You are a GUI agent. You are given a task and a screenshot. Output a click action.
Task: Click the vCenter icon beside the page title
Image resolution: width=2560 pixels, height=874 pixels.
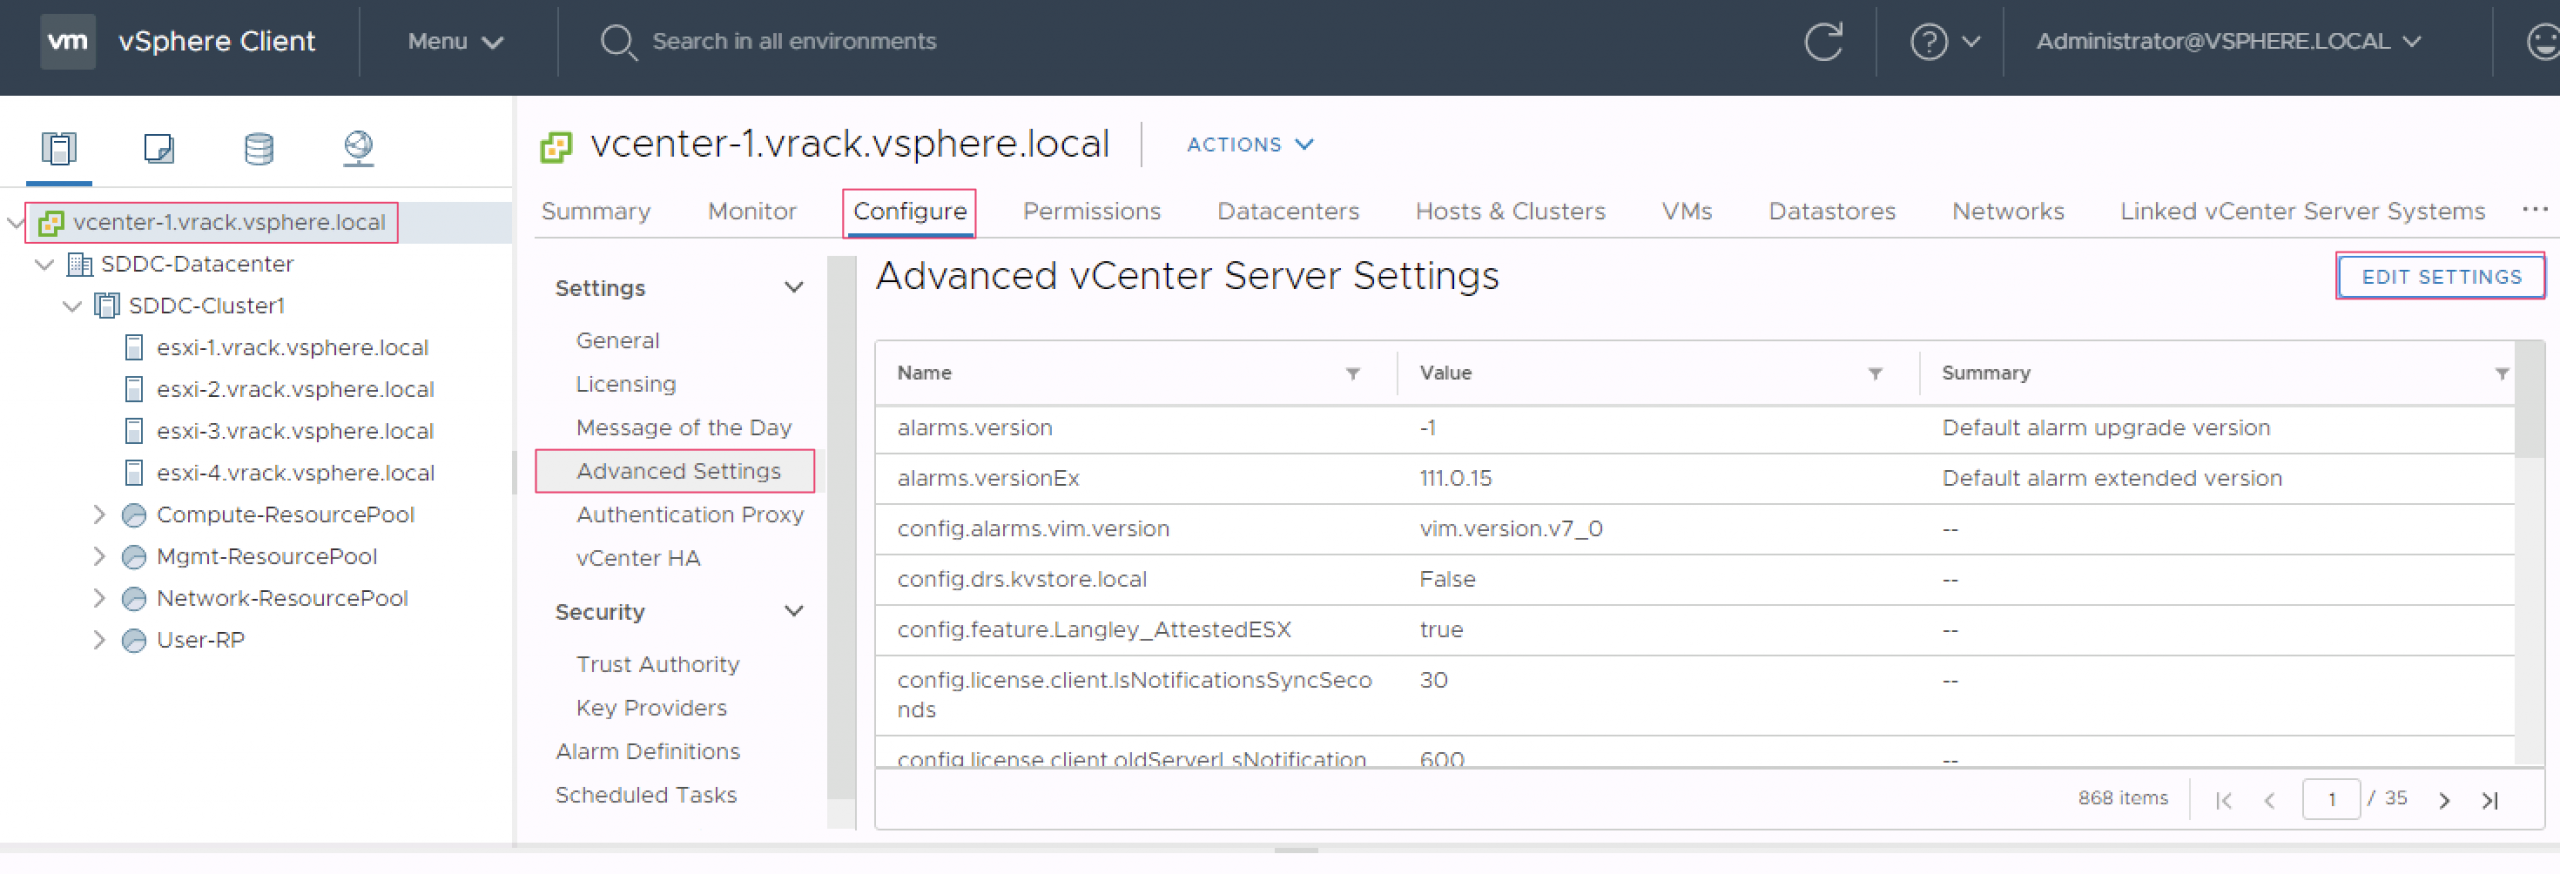click(x=555, y=147)
